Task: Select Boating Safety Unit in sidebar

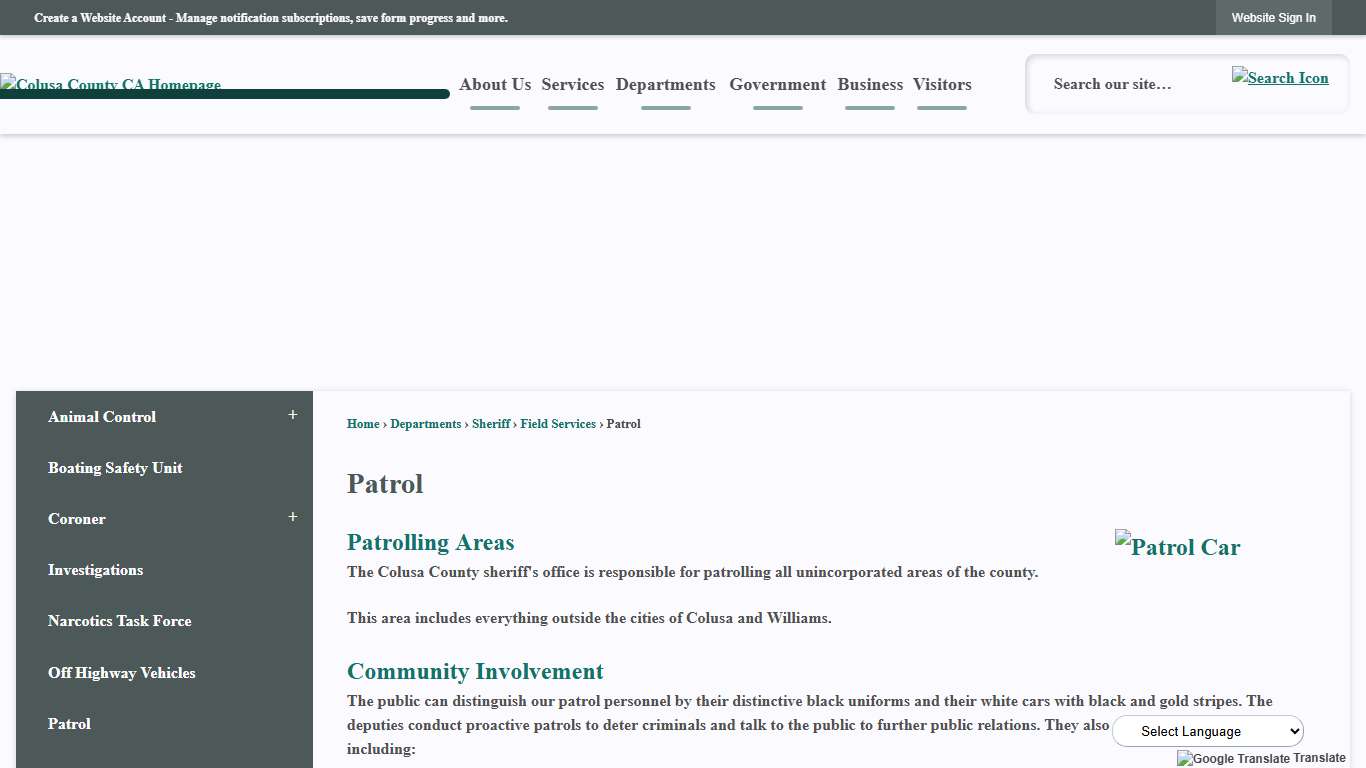Action: [115, 467]
